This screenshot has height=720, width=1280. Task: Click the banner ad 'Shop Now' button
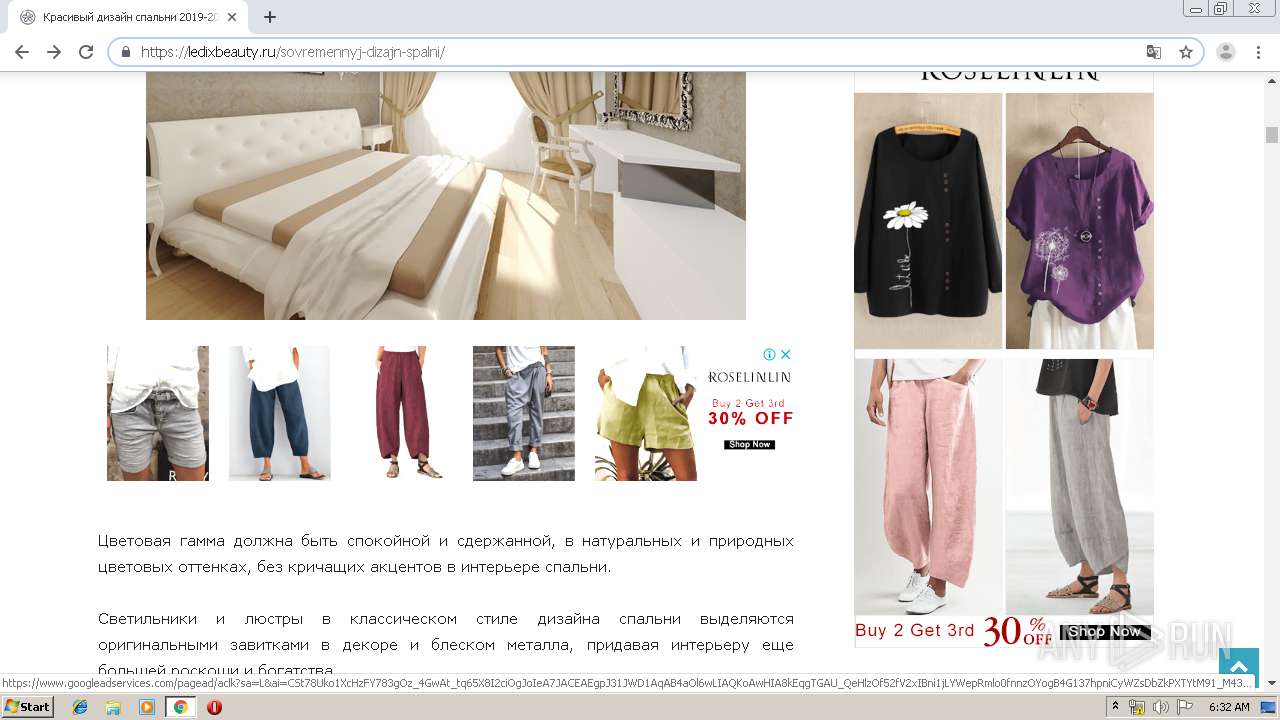coord(750,444)
